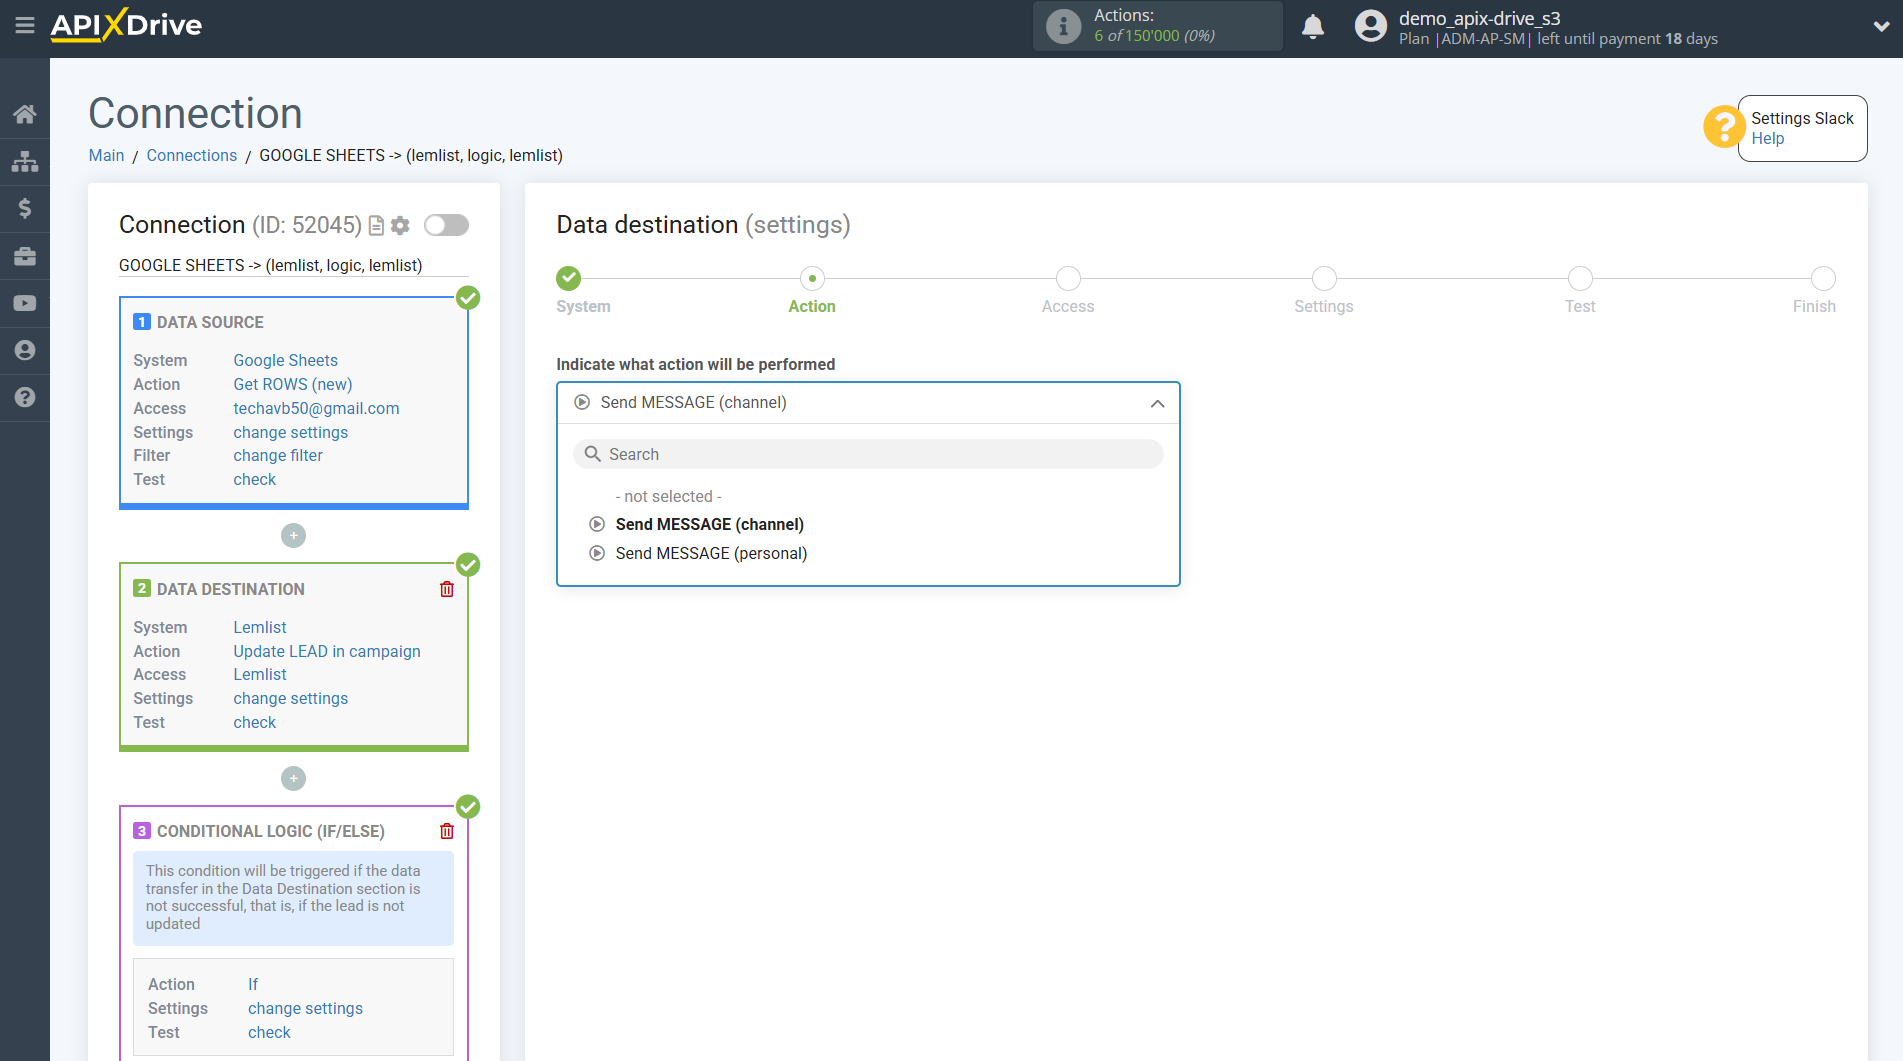Copy connection notes document icon

pos(376,226)
